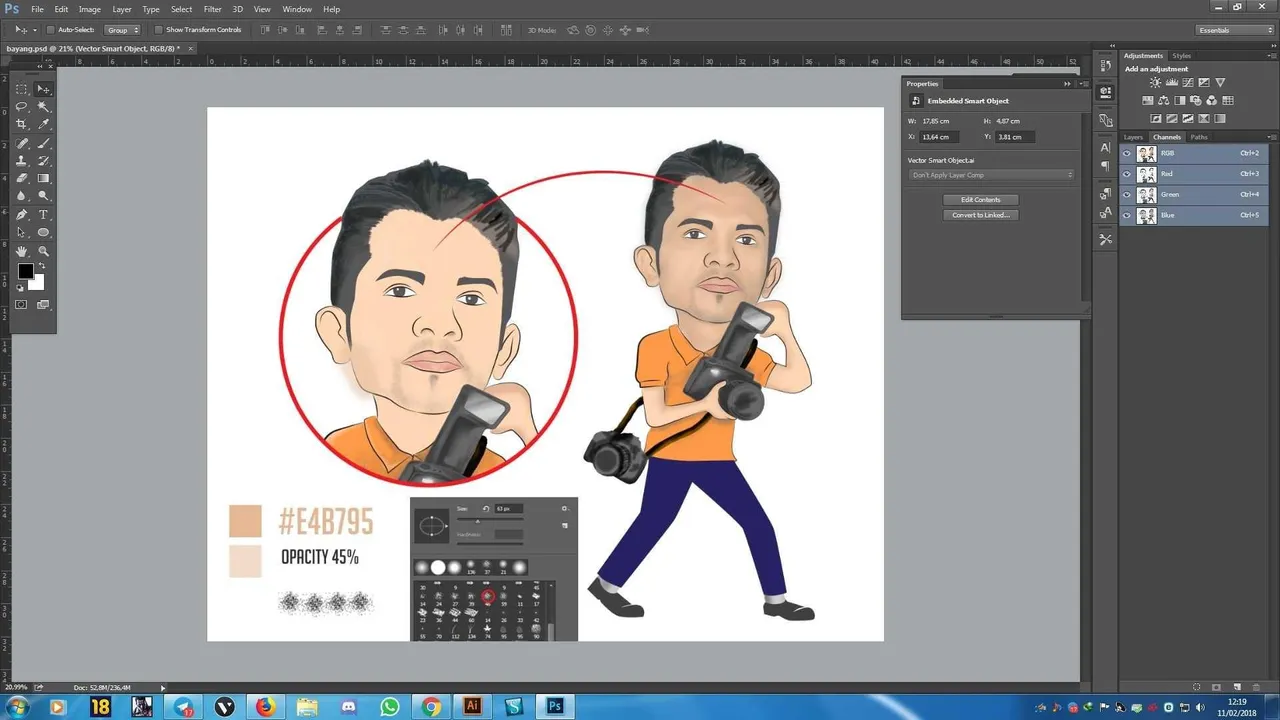Click the foreground color swatch

[26, 272]
